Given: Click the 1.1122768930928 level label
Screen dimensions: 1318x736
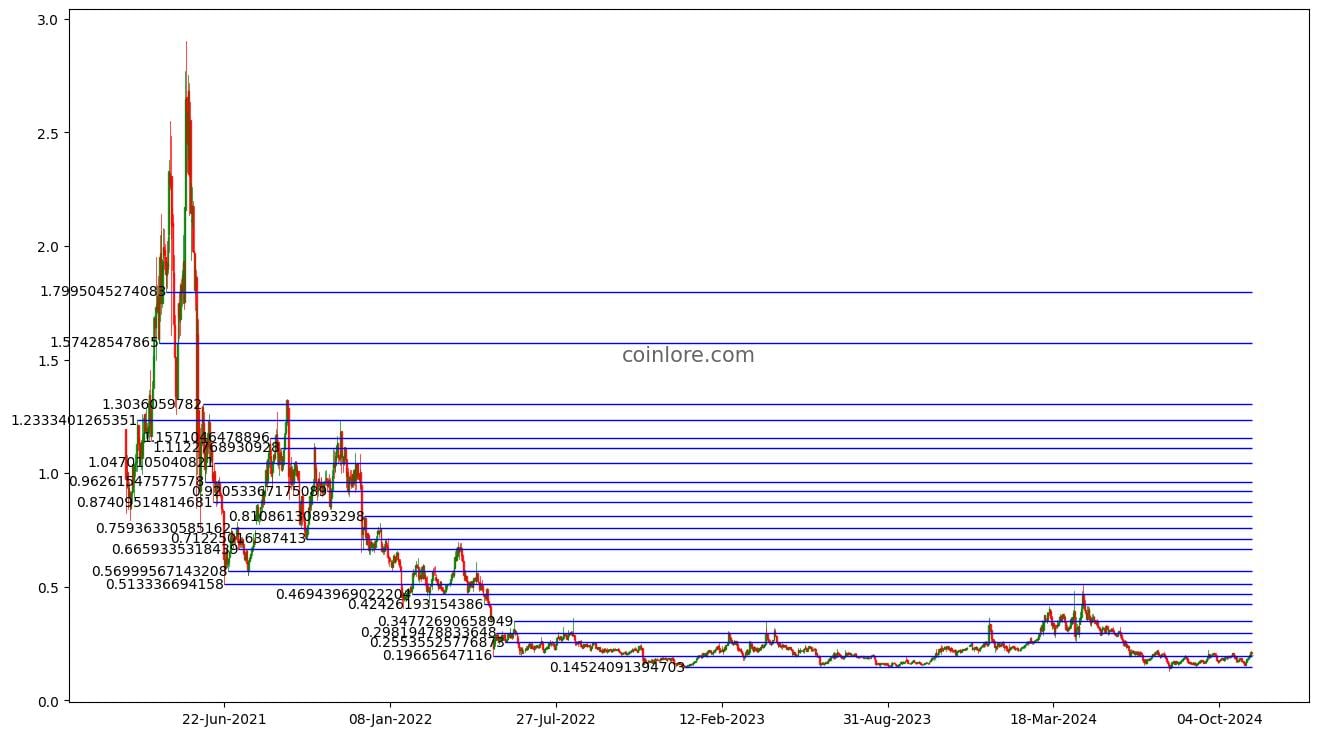Looking at the screenshot, I should click(x=216, y=447).
